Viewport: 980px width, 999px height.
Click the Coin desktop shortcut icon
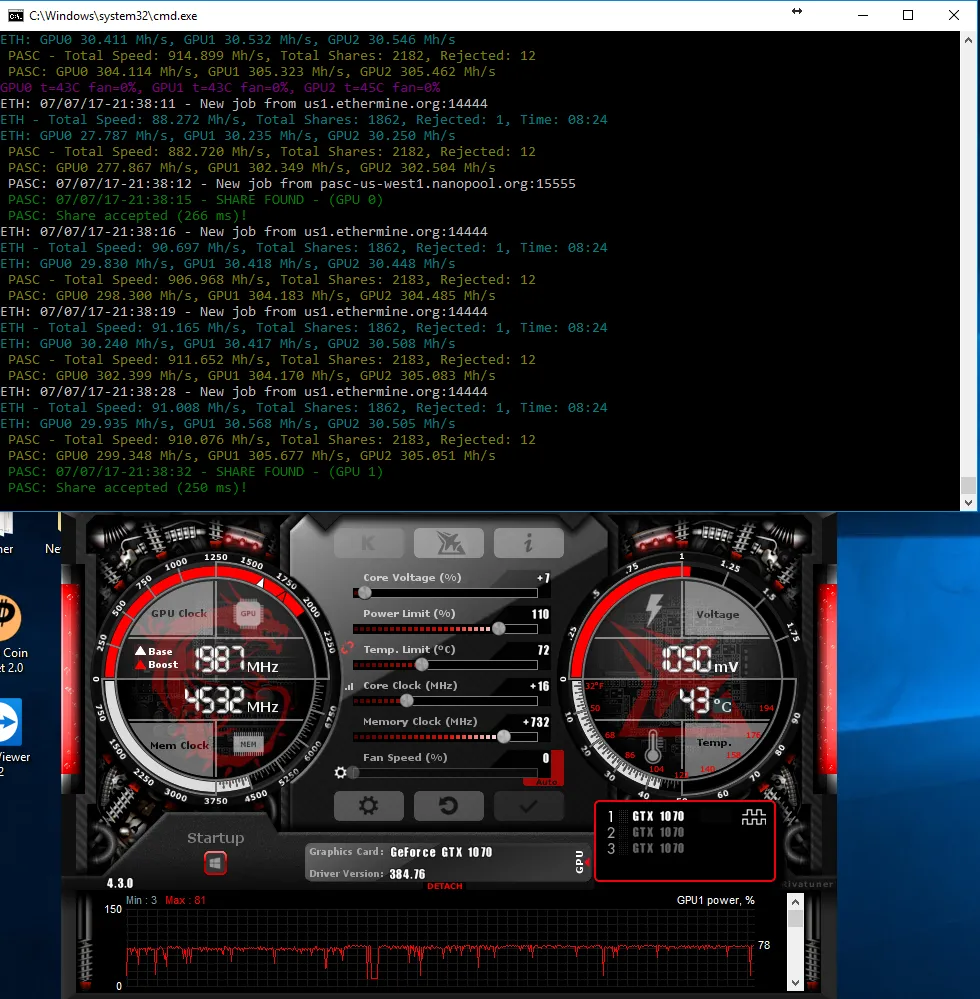[10, 618]
